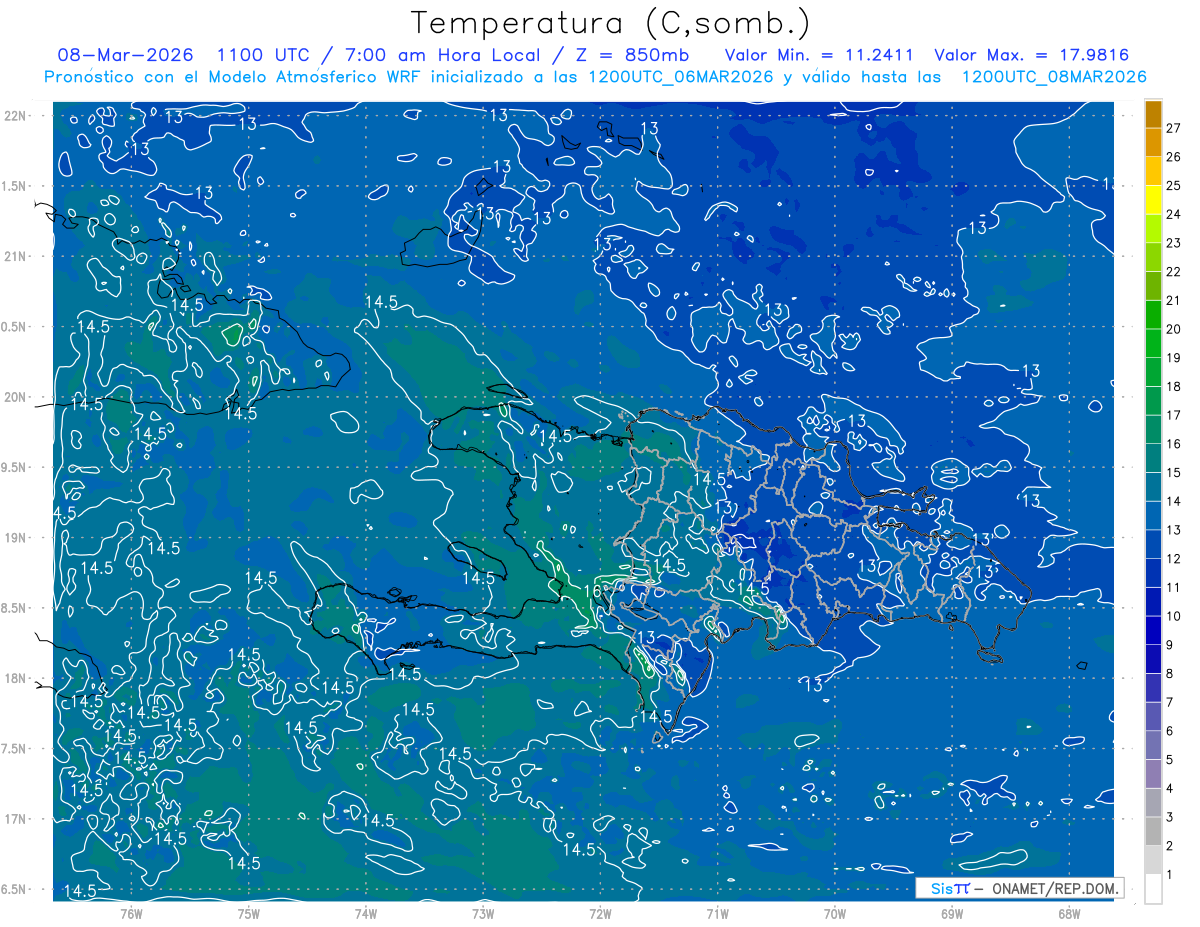
Task: Click the 22N latitude axis label
Action: pos(17,115)
